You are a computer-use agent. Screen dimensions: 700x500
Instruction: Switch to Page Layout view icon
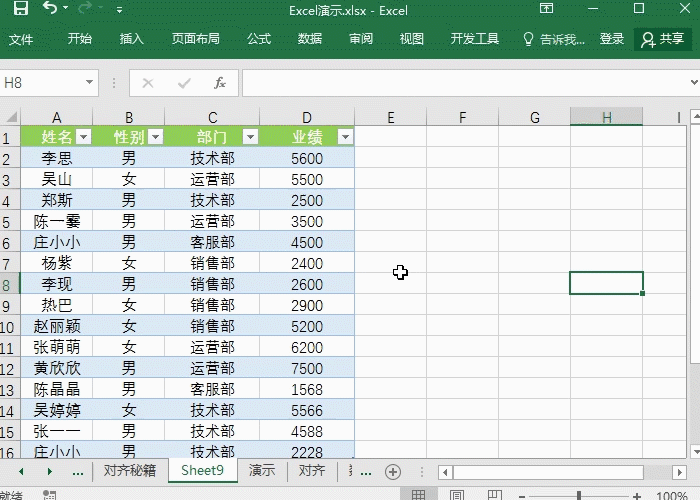point(455,494)
